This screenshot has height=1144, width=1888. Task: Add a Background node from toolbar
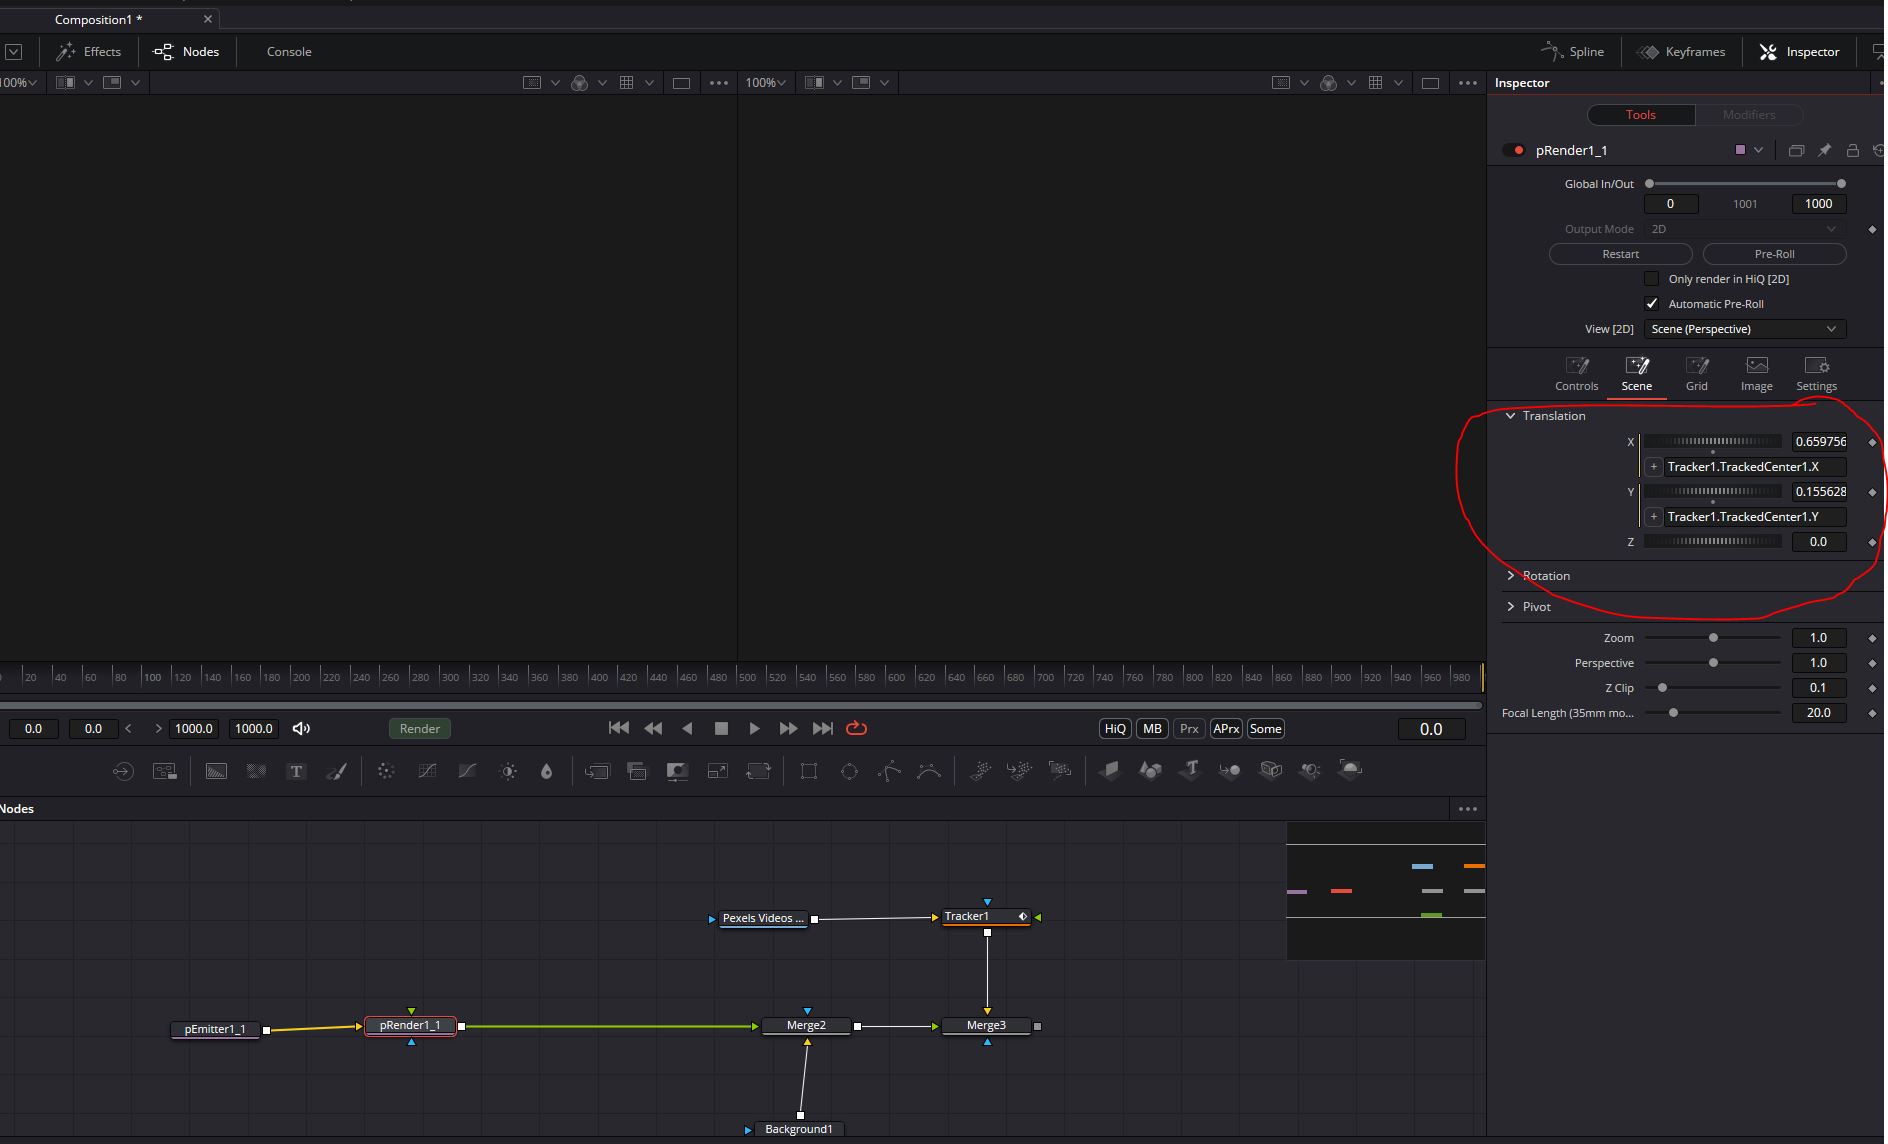(216, 771)
